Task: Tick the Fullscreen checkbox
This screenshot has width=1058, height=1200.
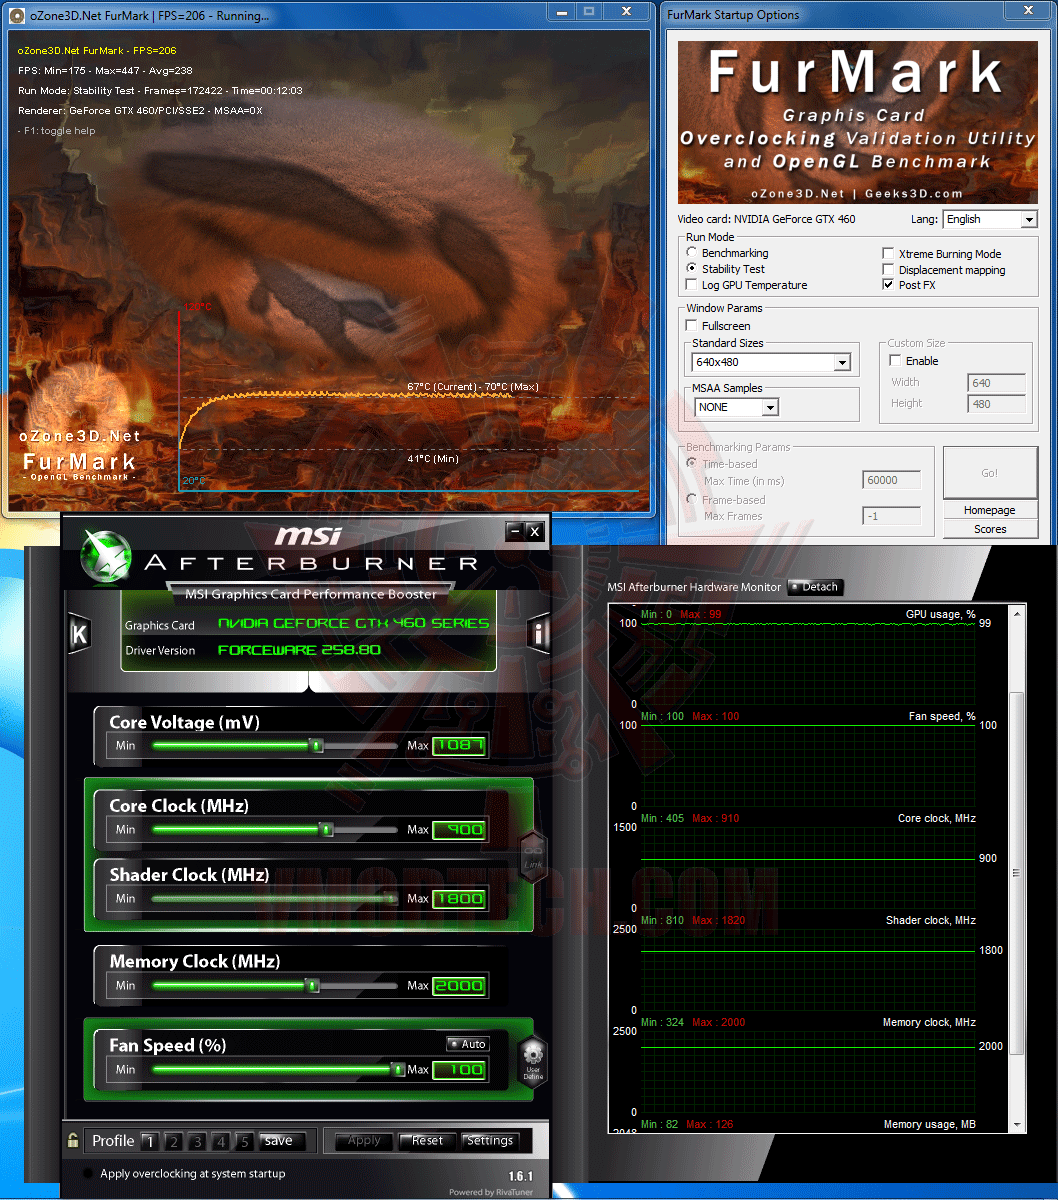Action: pyautogui.click(x=692, y=326)
